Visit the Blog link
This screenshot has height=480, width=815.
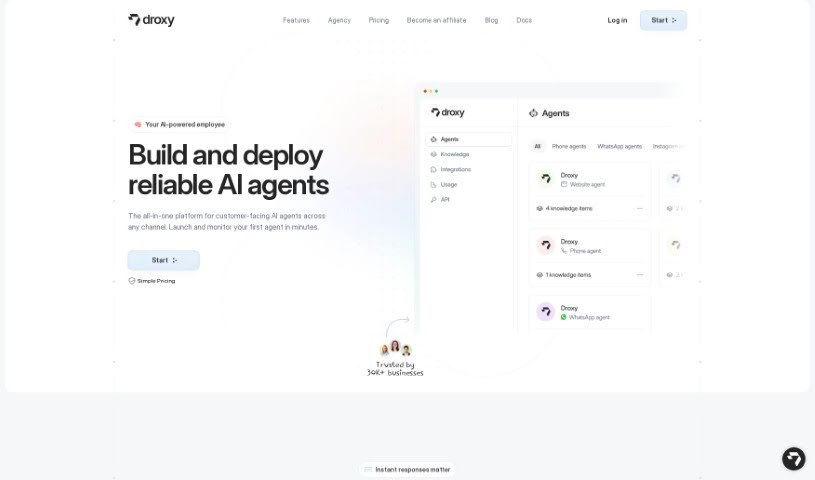(491, 20)
